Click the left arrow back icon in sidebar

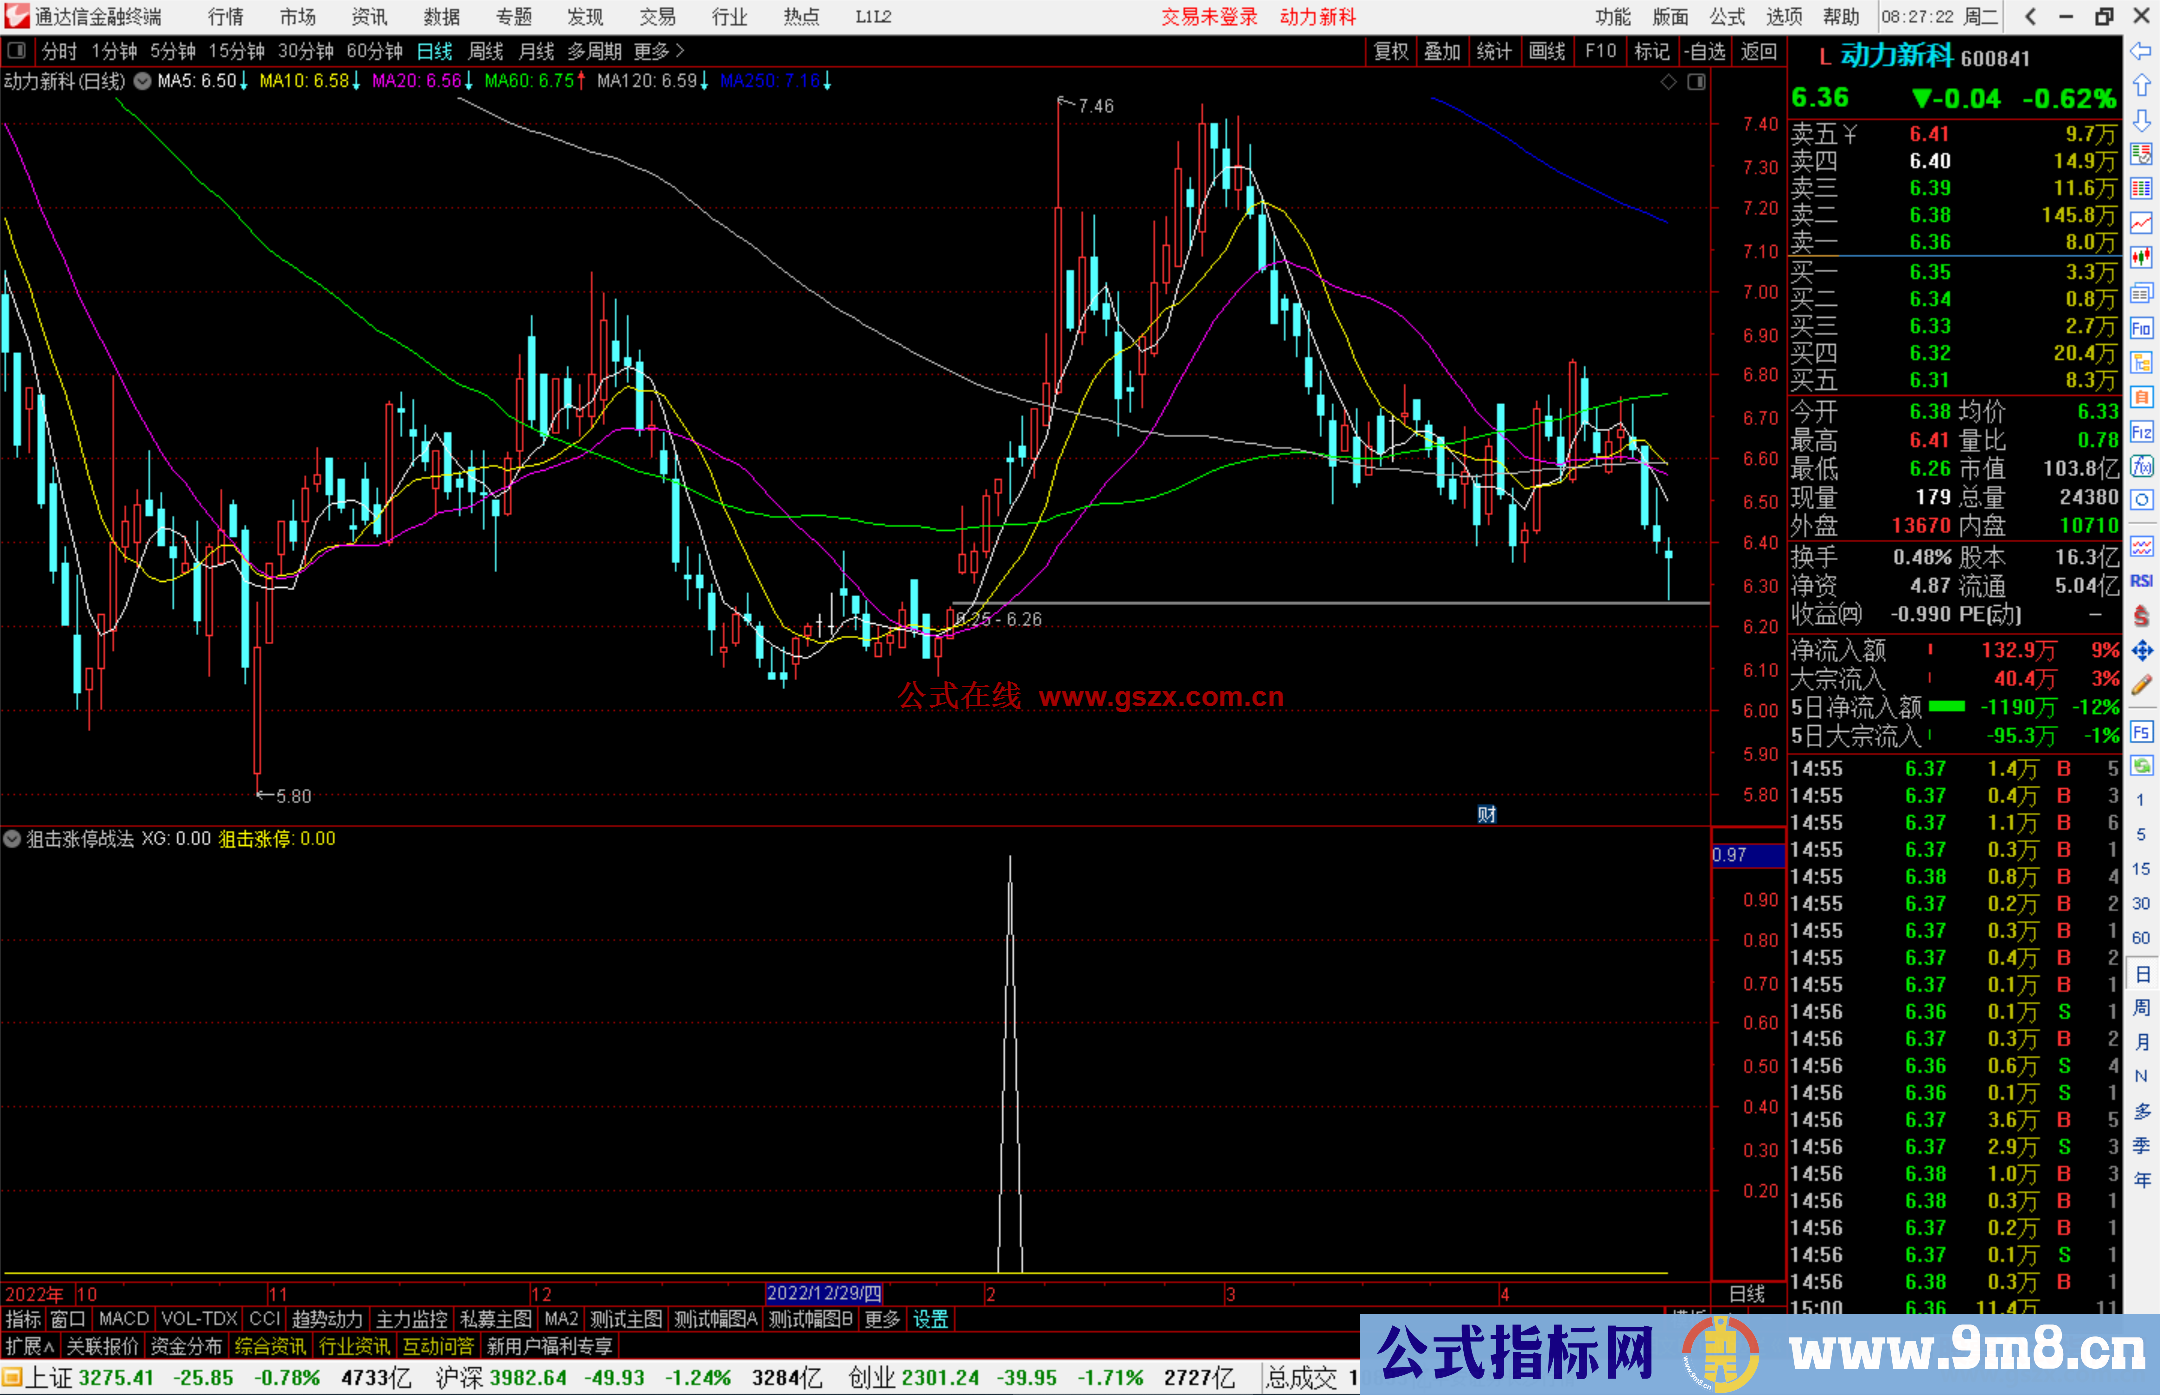coord(2141,51)
